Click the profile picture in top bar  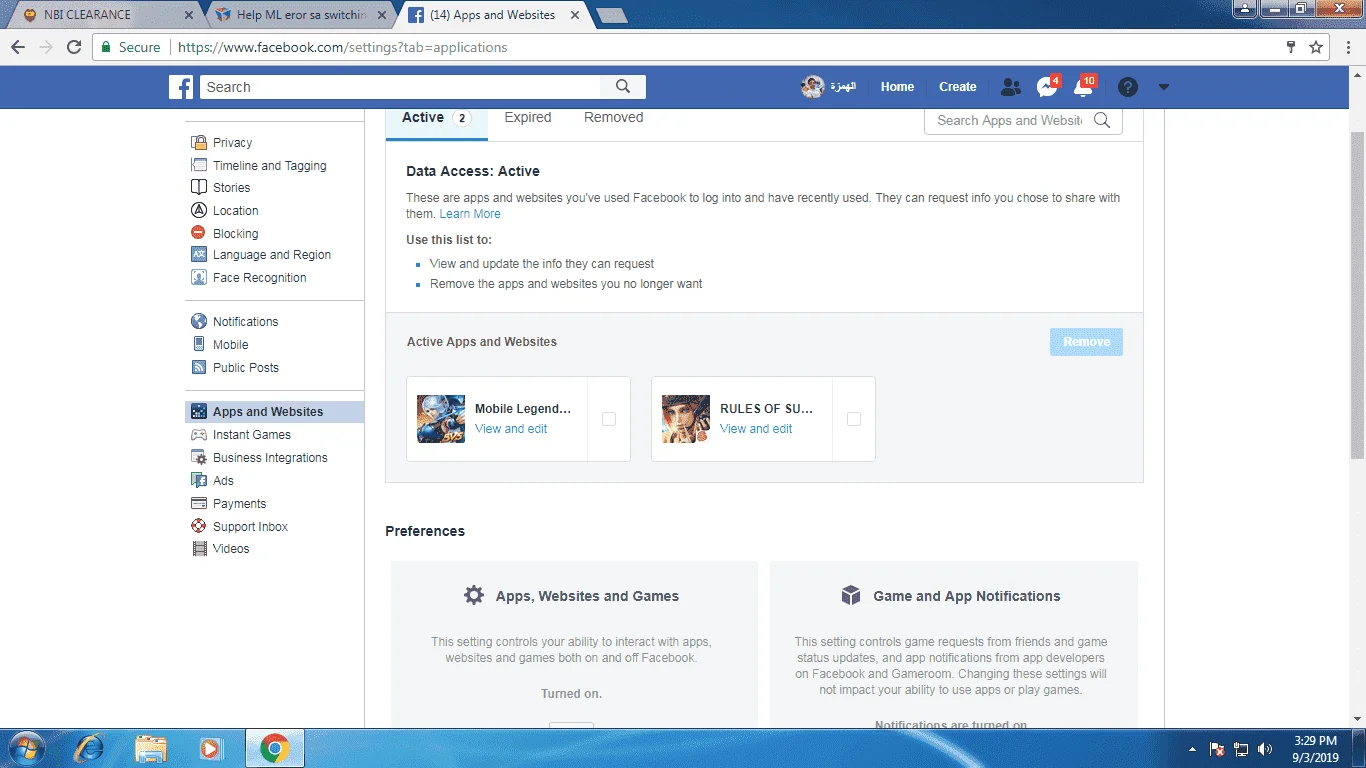tap(812, 87)
